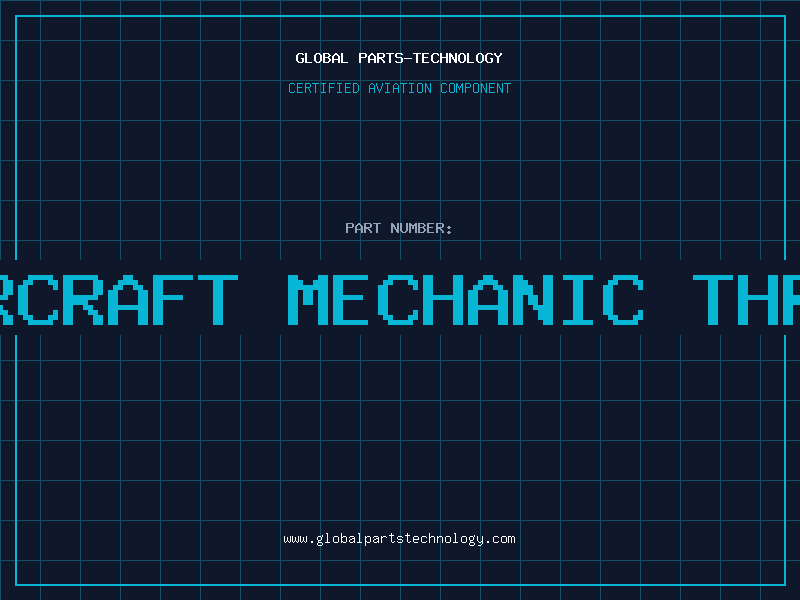Click the large 'MECHANIC' scrolling text

[x=465, y=300]
